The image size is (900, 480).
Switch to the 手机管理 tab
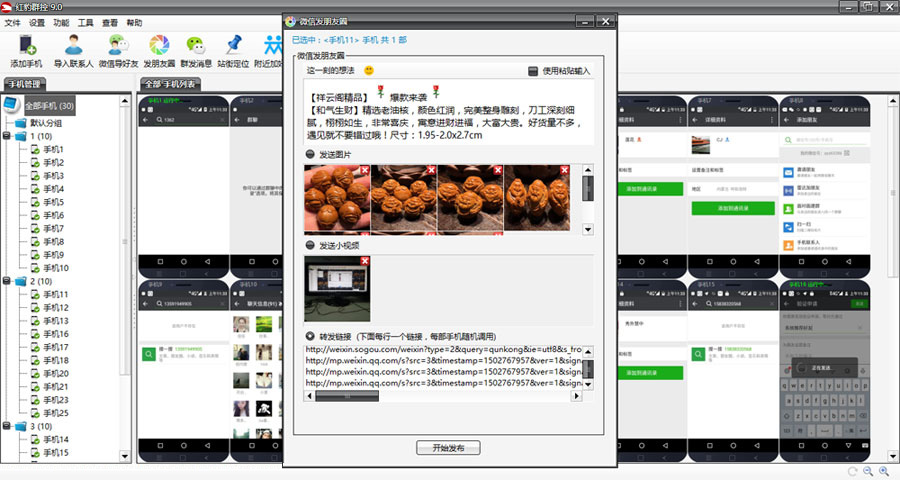coord(25,84)
